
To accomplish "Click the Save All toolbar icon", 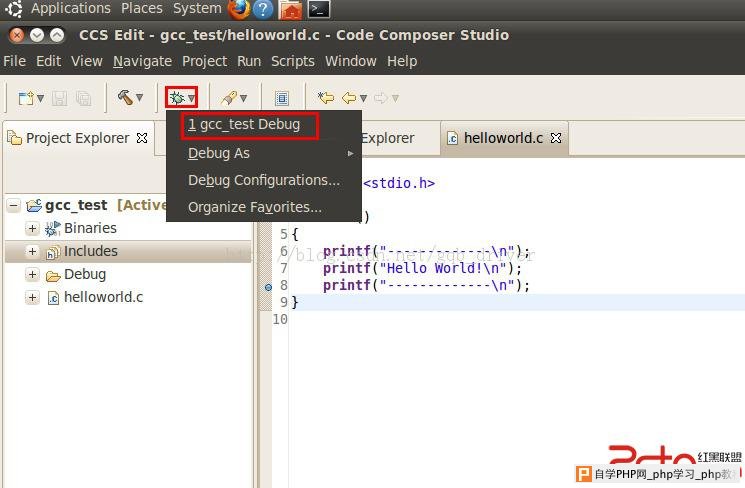I will (x=84, y=98).
